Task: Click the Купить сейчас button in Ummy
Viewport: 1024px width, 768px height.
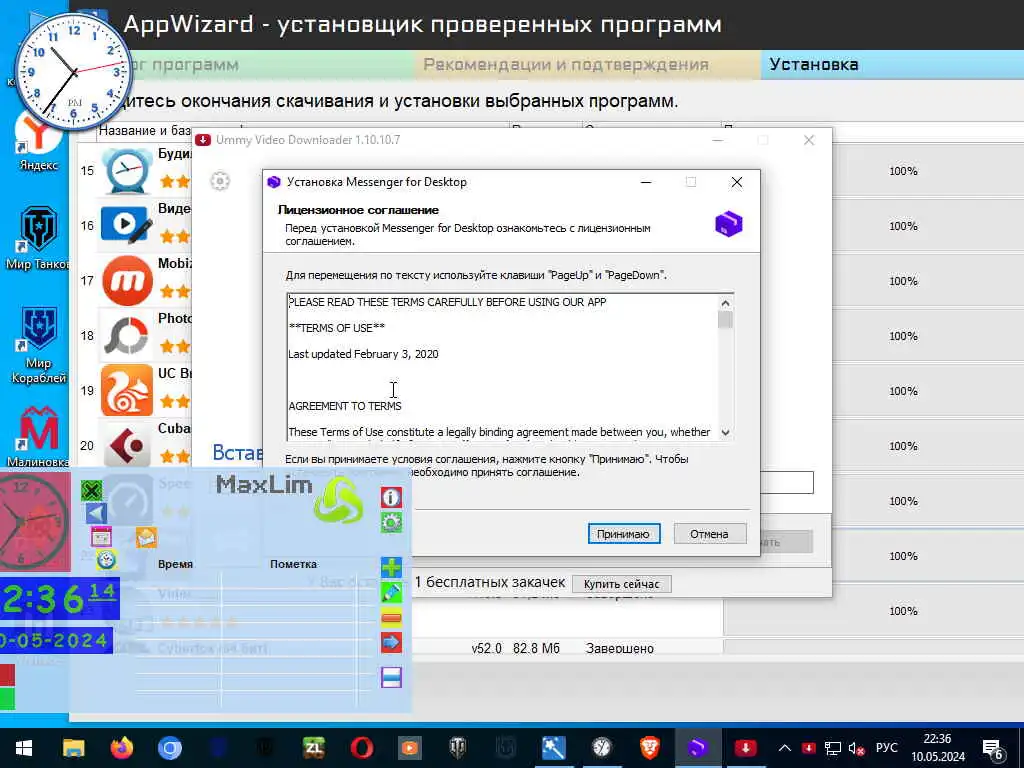Action: click(621, 584)
